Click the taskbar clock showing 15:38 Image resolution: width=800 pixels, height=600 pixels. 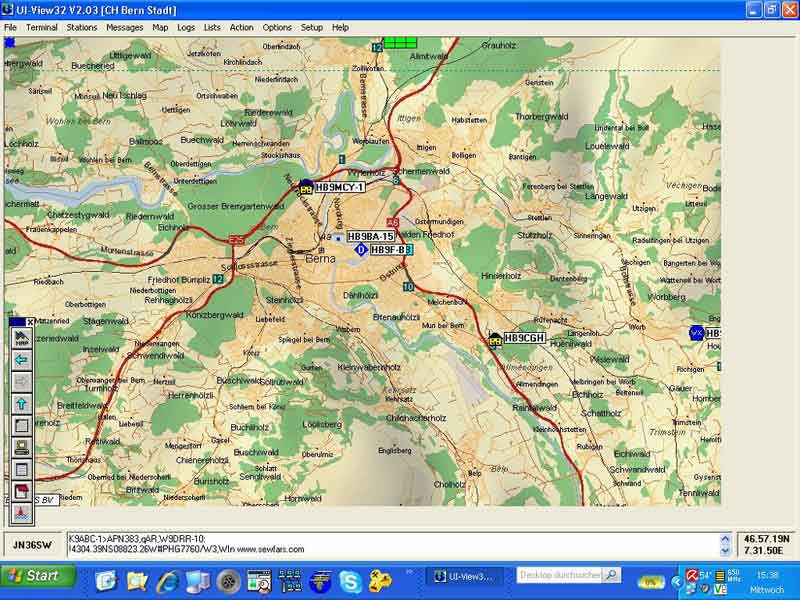(767, 576)
